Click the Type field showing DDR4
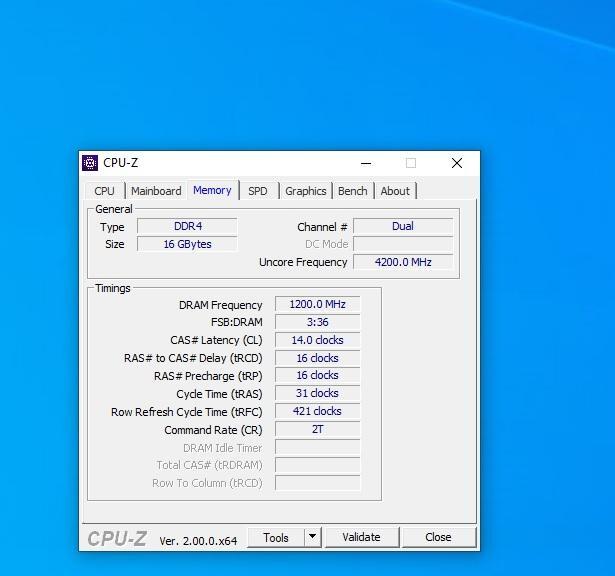Screen dimensions: 615x576 click(187, 226)
